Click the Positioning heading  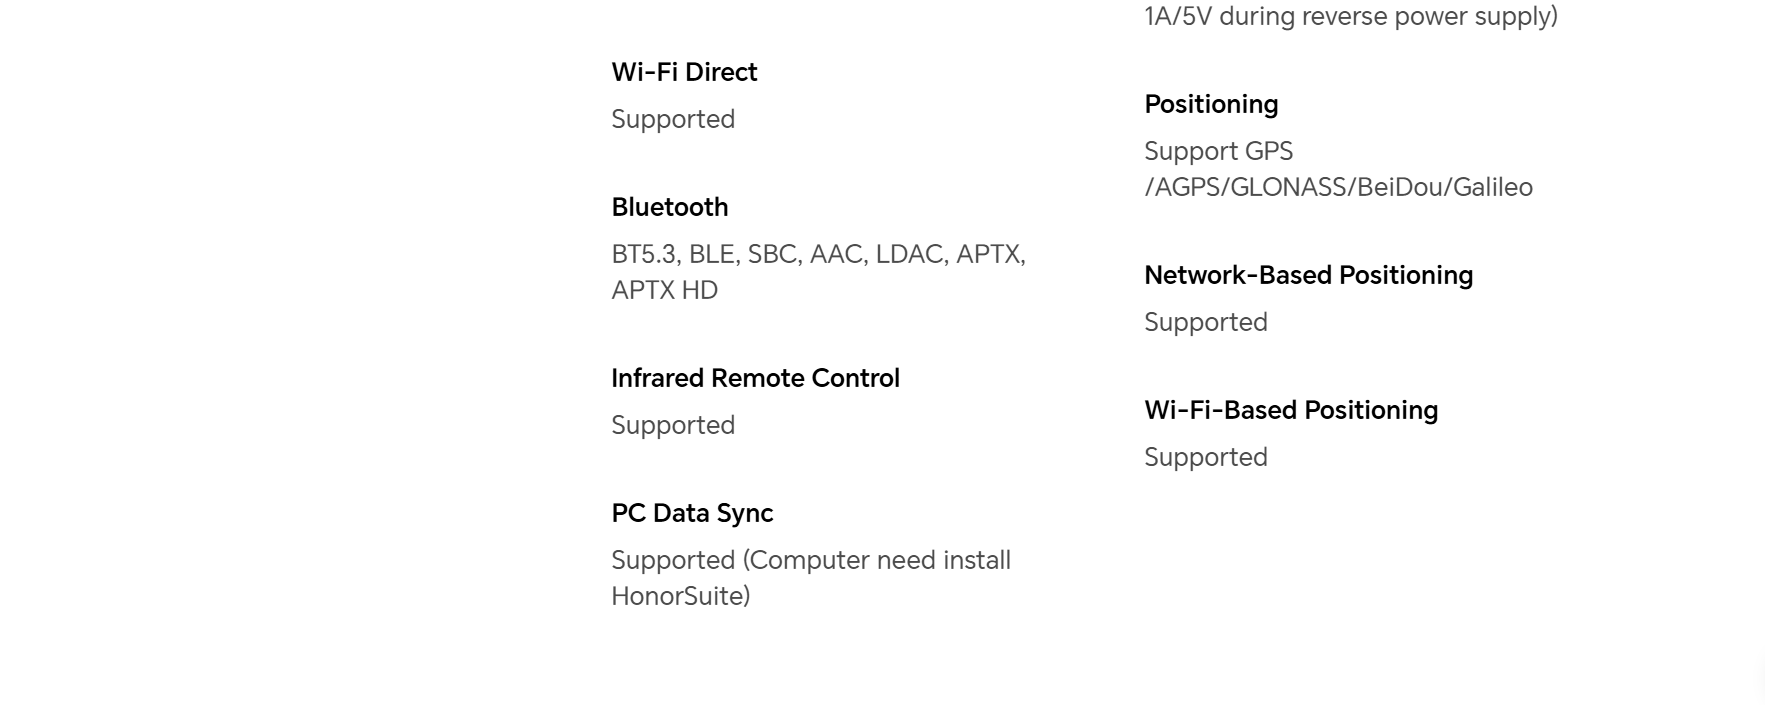pos(1211,104)
